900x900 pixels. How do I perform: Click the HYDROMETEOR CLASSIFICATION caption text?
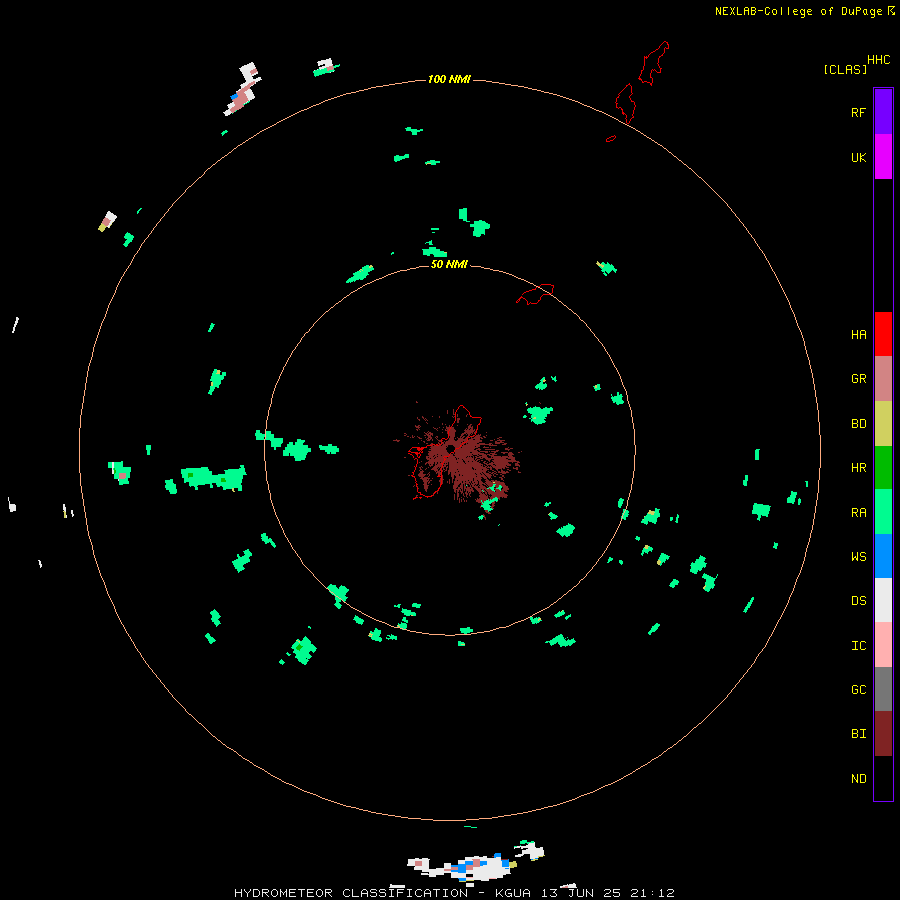coord(351,893)
